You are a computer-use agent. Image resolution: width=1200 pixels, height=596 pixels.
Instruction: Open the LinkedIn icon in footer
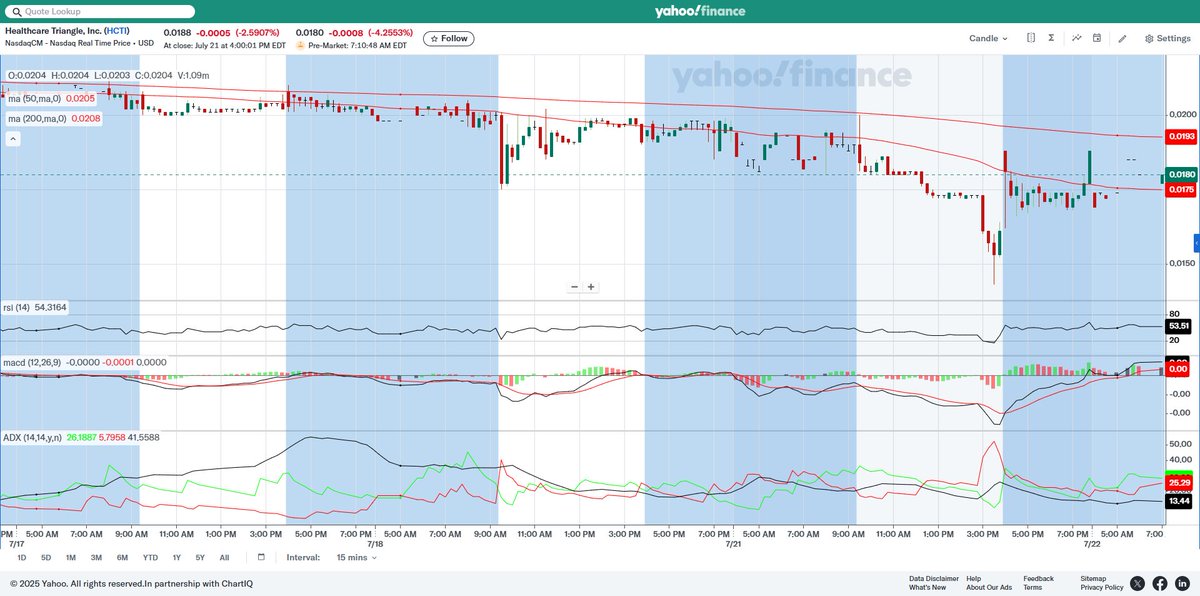pyautogui.click(x=1182, y=583)
